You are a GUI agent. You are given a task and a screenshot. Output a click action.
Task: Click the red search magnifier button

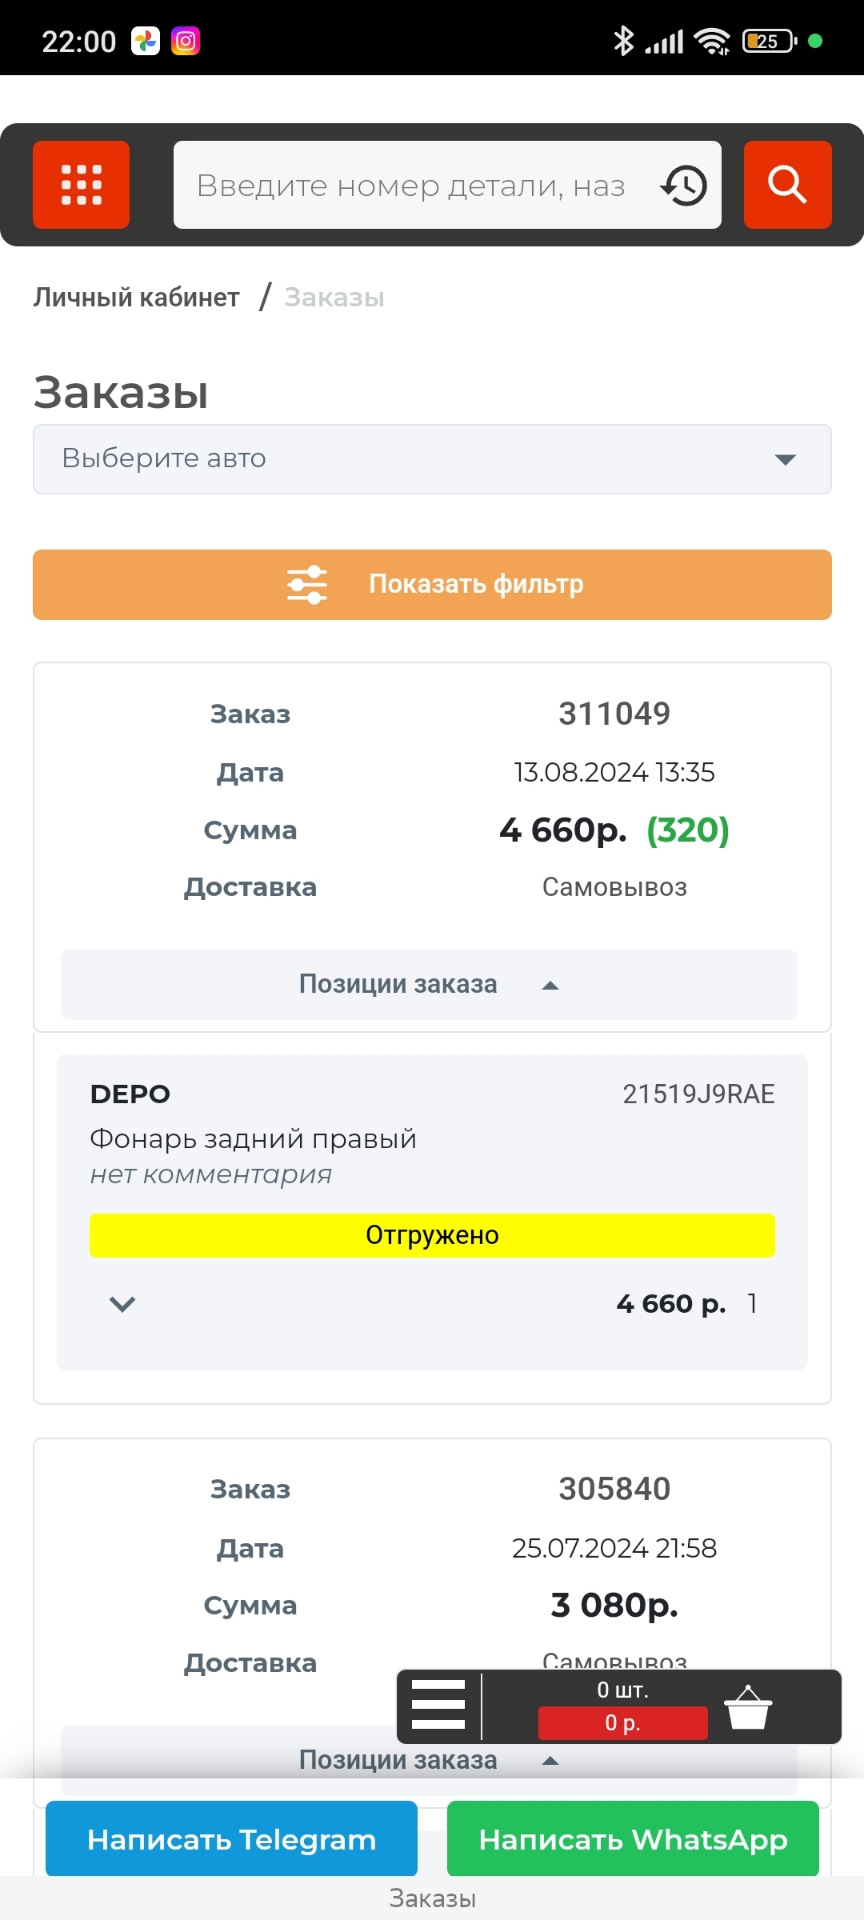point(787,185)
